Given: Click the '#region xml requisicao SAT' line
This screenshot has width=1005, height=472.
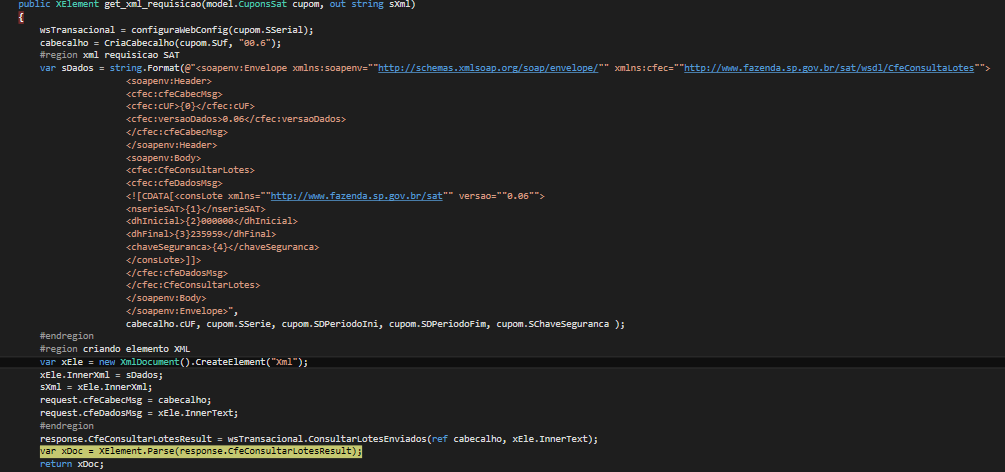Looking at the screenshot, I should click(110, 55).
